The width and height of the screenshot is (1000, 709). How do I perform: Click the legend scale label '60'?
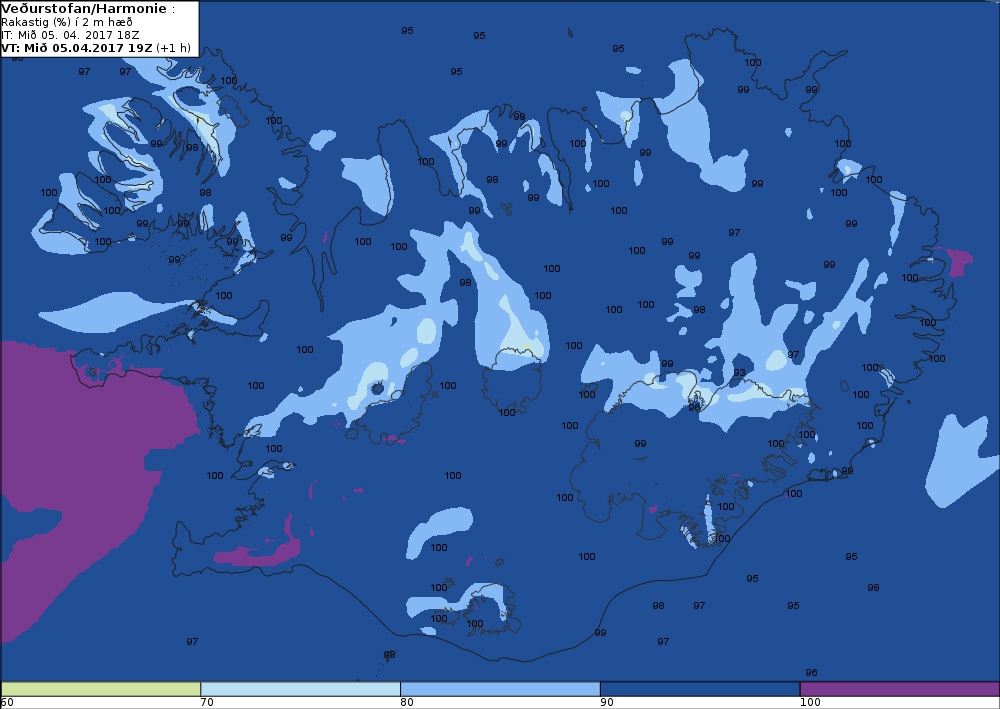tap(7, 702)
